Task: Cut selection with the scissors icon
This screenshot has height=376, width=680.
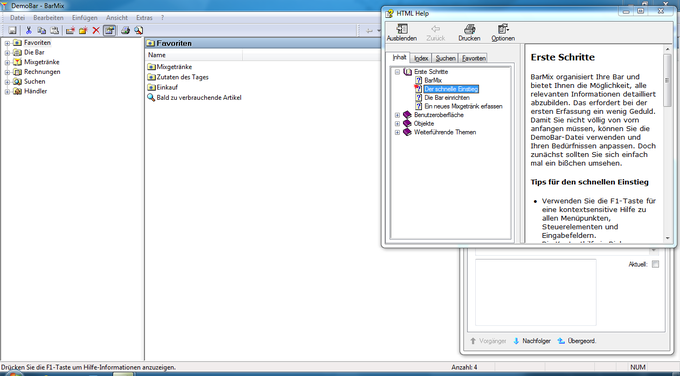Action: click(29, 30)
